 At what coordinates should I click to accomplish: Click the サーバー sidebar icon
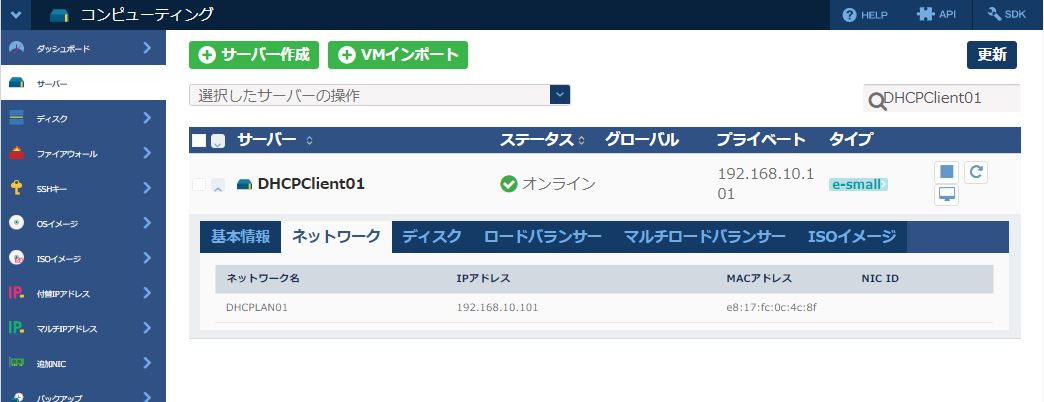17,83
